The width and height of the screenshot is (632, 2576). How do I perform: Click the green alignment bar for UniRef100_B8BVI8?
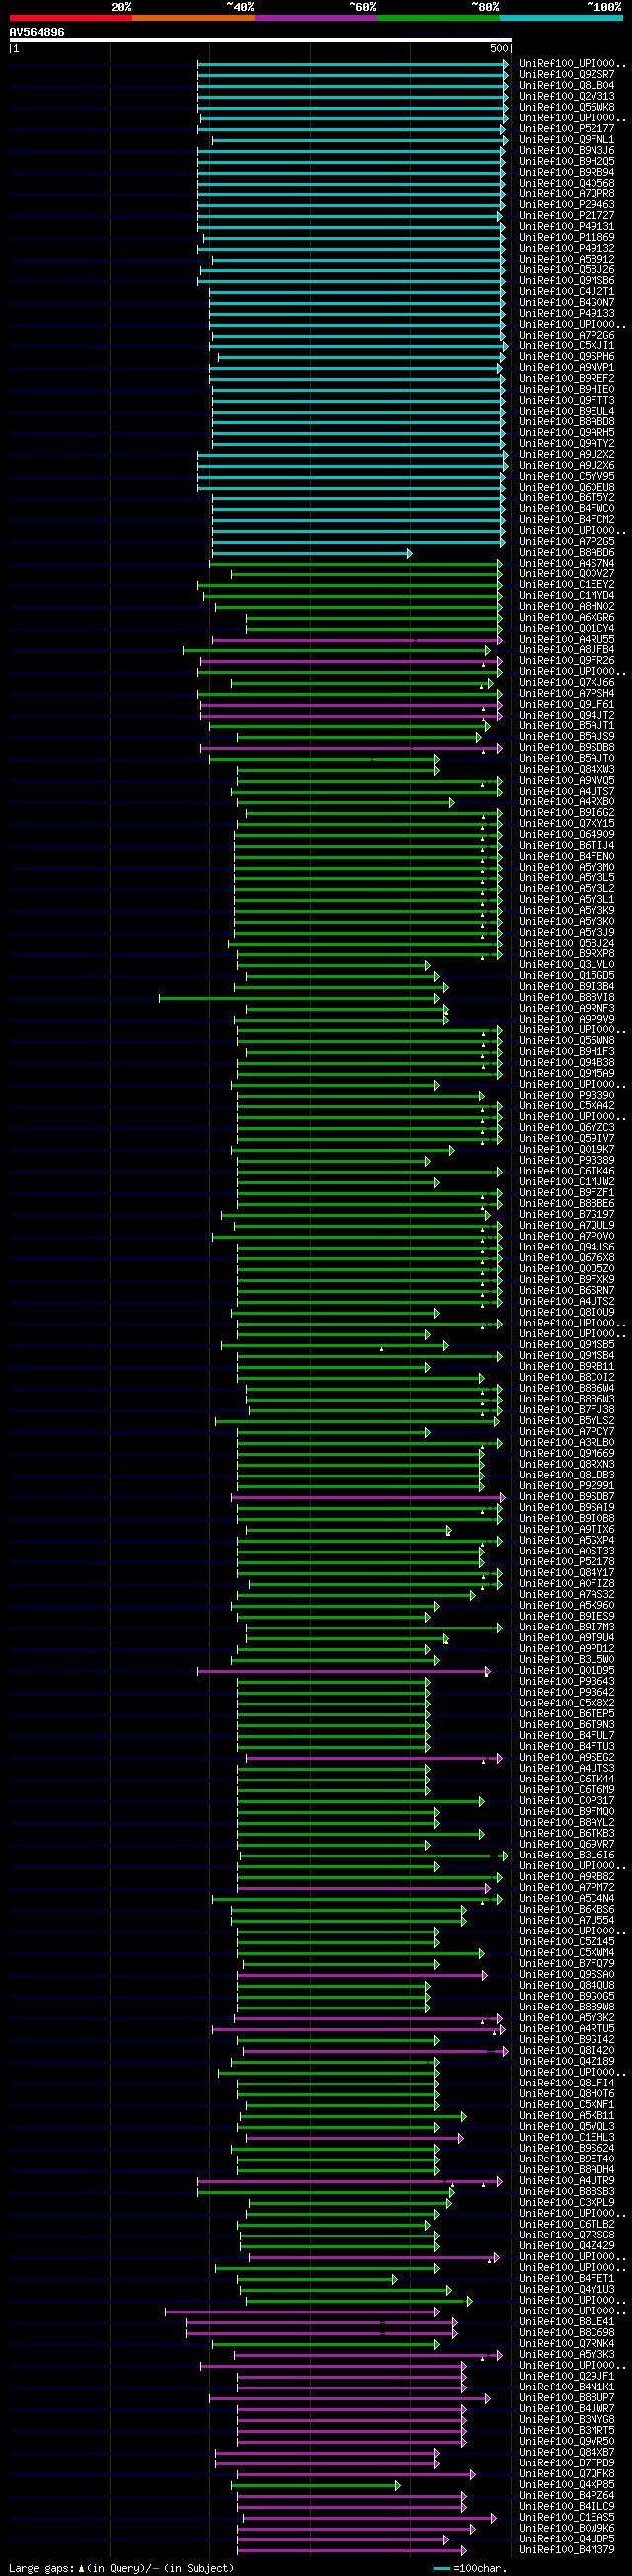coord(298,998)
